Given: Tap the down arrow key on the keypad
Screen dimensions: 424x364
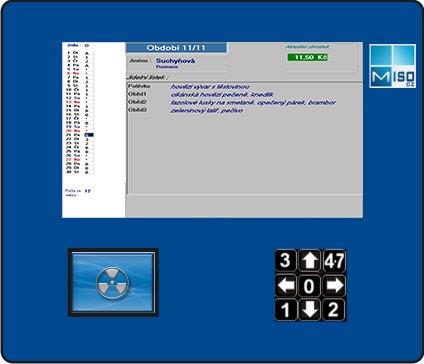Looking at the screenshot, I should (x=310, y=310).
